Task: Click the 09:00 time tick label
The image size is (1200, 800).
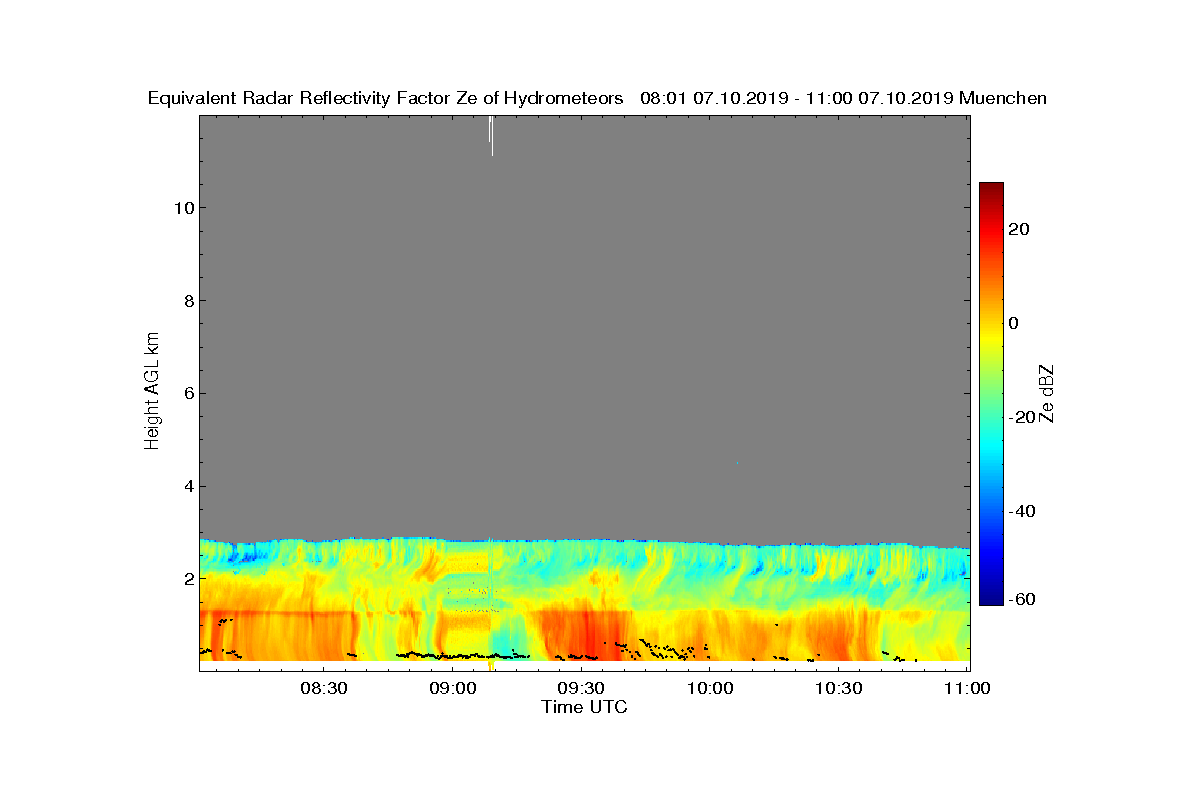Action: [x=453, y=688]
